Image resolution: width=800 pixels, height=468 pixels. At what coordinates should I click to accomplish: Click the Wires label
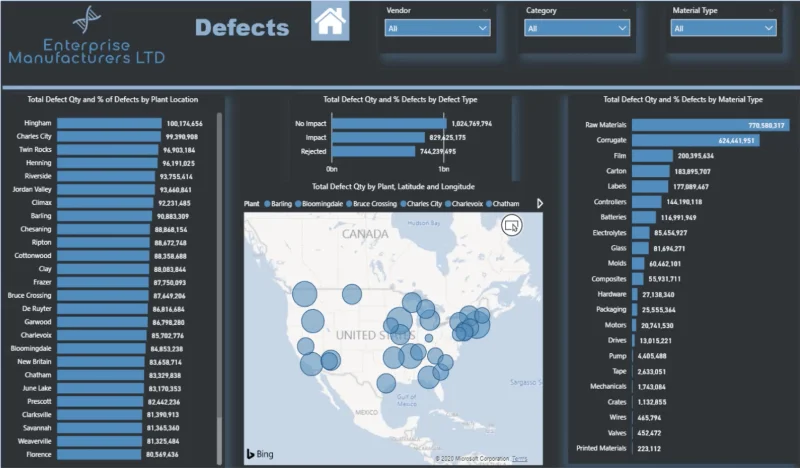pos(617,417)
